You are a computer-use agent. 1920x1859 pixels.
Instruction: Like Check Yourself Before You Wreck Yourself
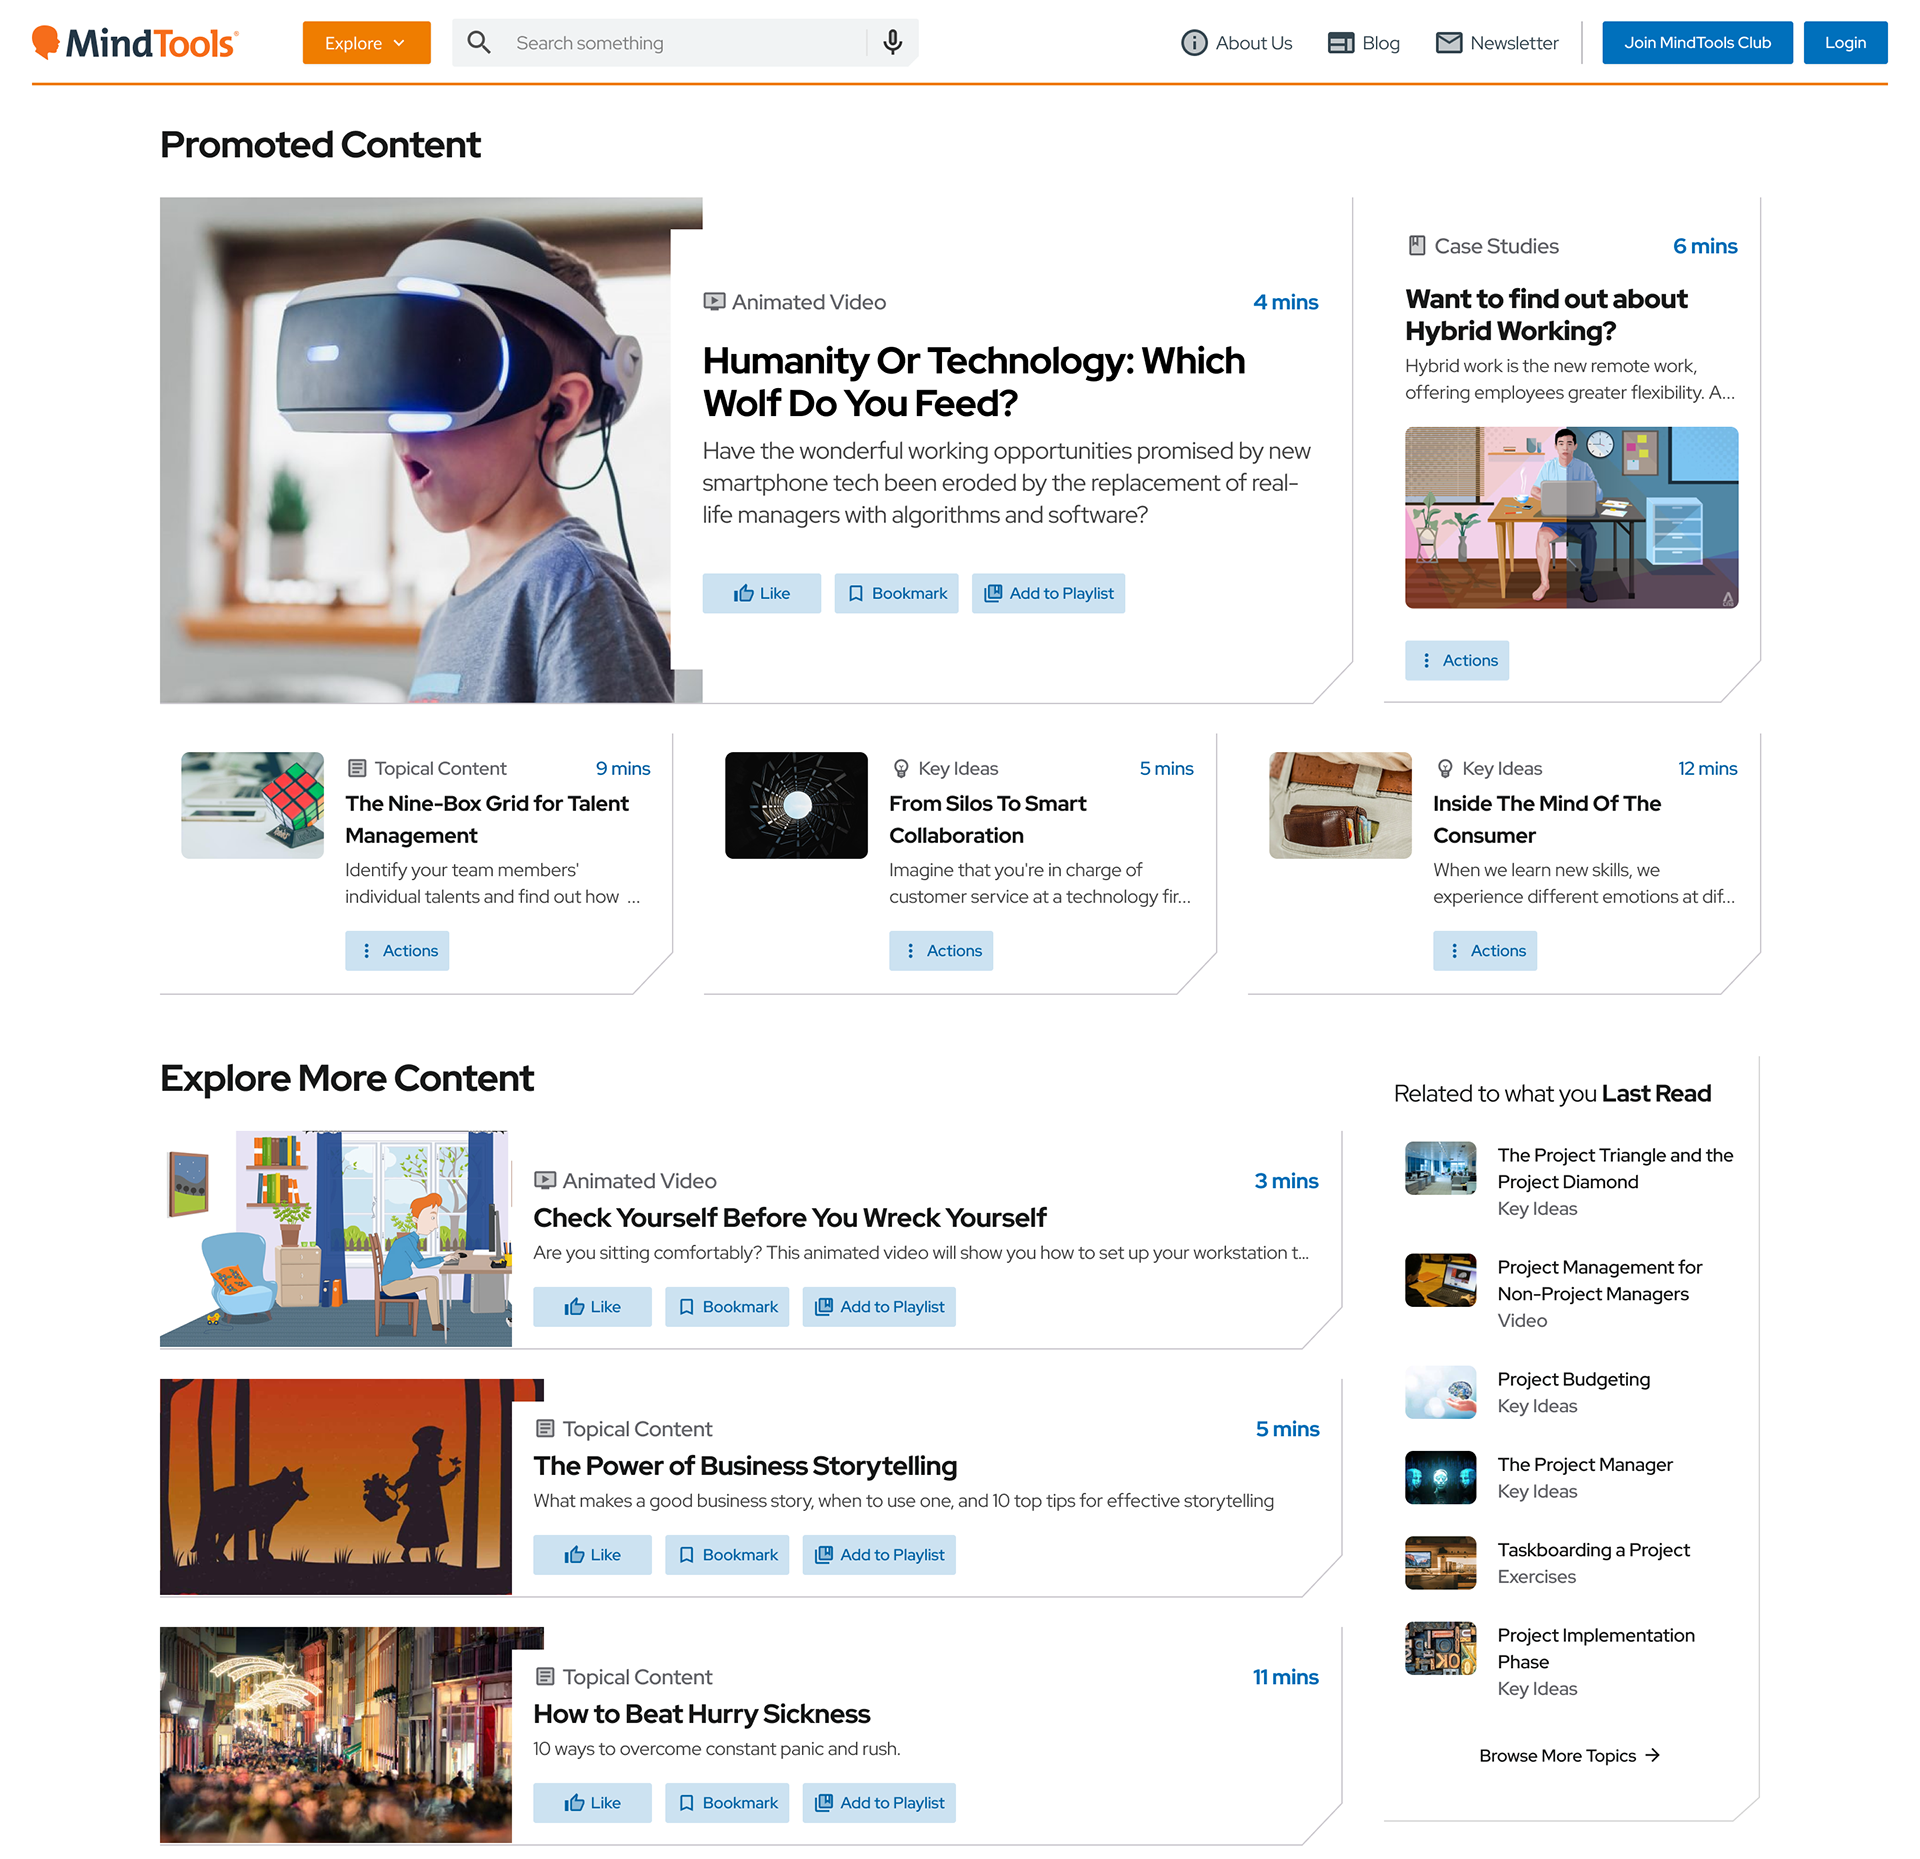[592, 1306]
